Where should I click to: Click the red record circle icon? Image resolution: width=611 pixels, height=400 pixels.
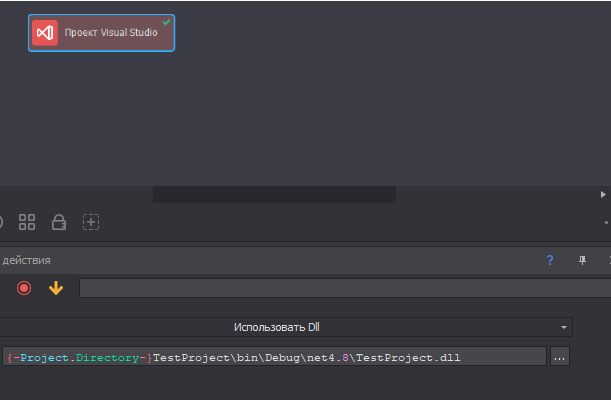[24, 288]
